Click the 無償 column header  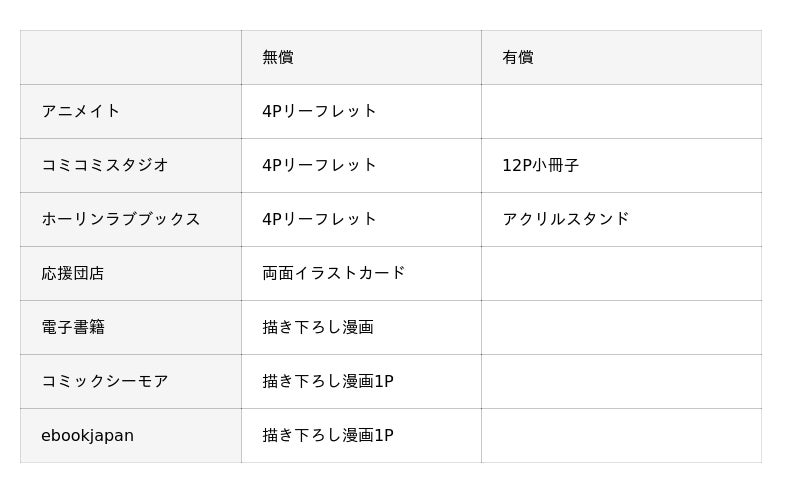pos(278,58)
